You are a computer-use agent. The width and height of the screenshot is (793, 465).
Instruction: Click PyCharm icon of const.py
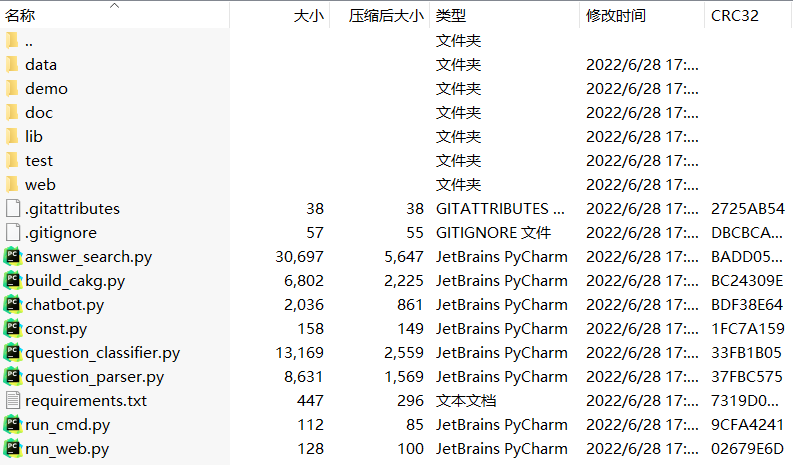pyautogui.click(x=13, y=328)
